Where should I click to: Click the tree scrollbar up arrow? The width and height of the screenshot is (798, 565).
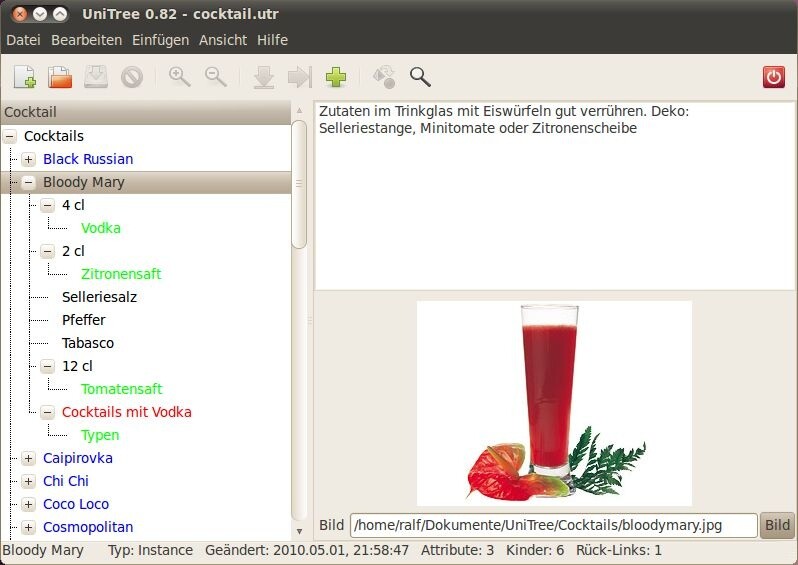[x=299, y=110]
